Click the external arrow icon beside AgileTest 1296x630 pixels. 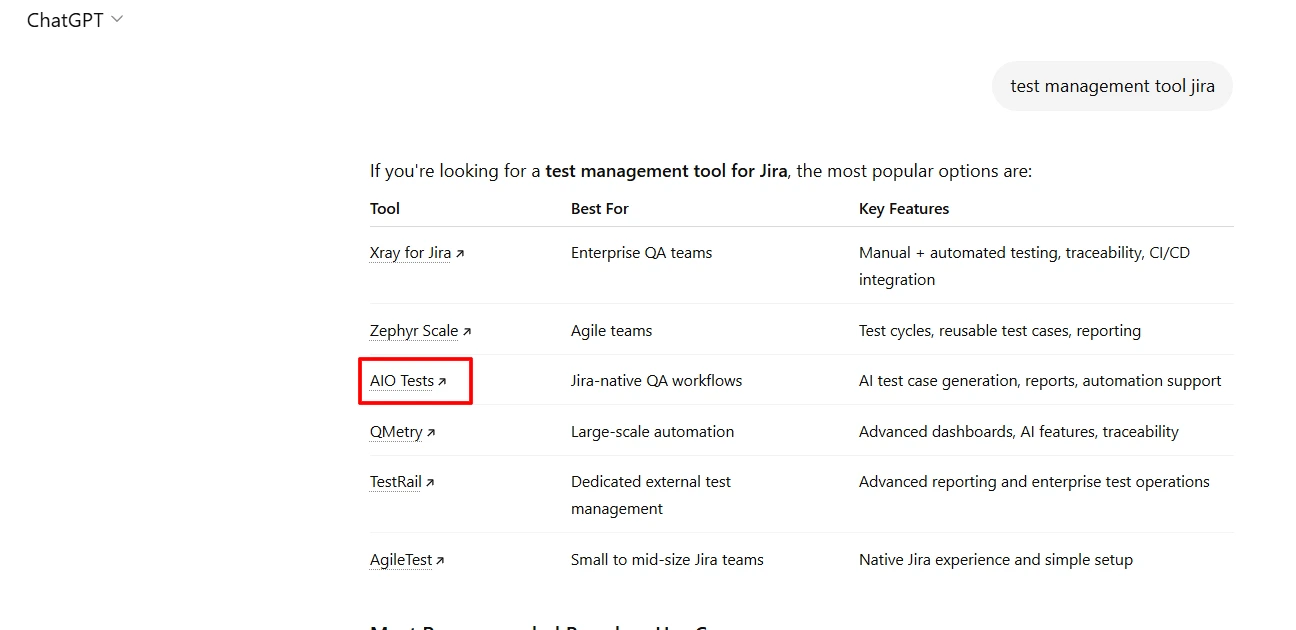439,561
